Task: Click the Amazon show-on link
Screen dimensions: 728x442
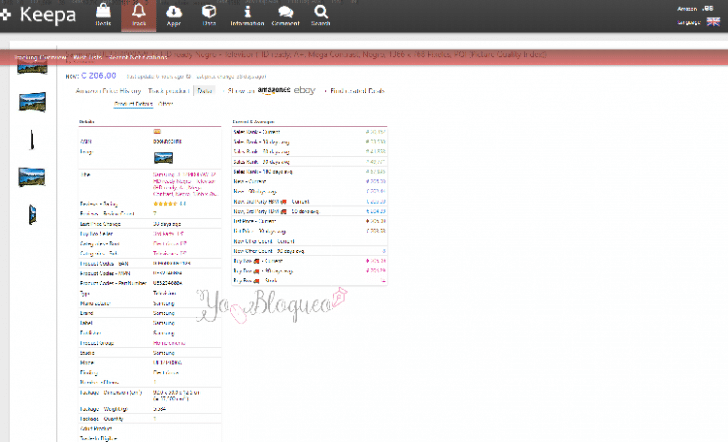Action: (x=273, y=90)
